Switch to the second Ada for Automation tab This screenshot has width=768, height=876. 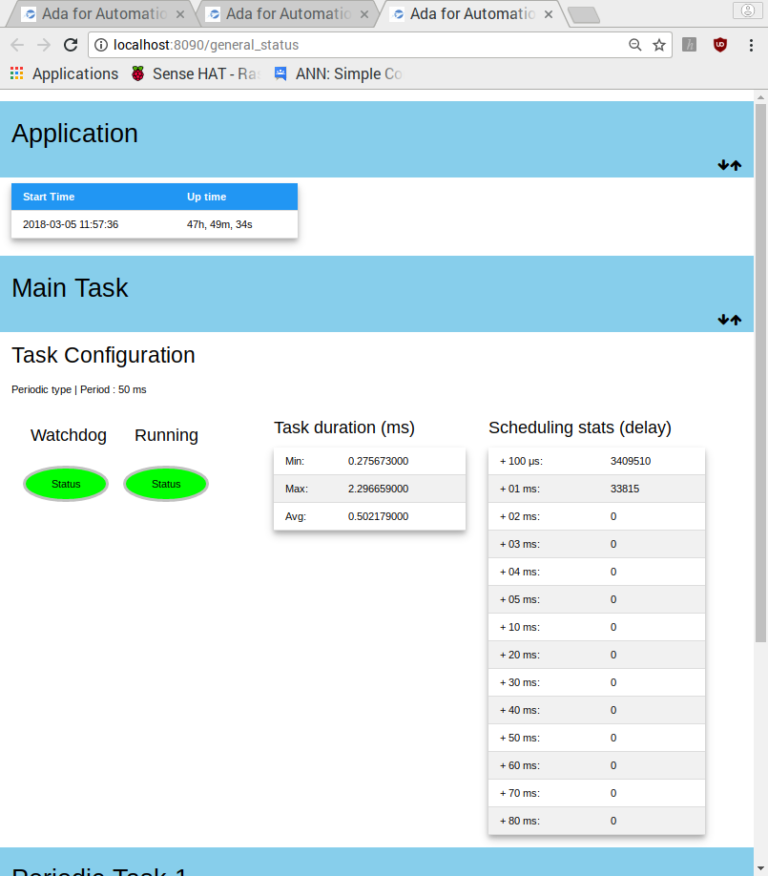pyautogui.click(x=280, y=14)
